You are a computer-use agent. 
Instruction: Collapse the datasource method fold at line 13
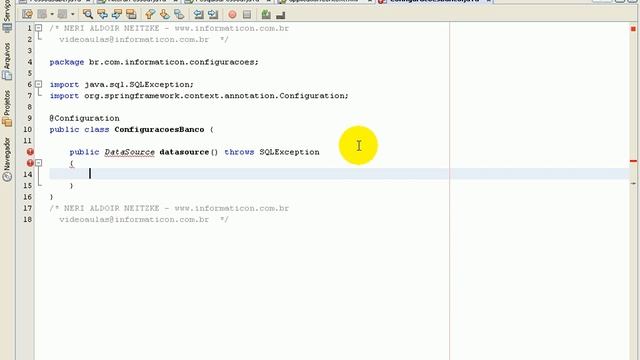(38, 163)
